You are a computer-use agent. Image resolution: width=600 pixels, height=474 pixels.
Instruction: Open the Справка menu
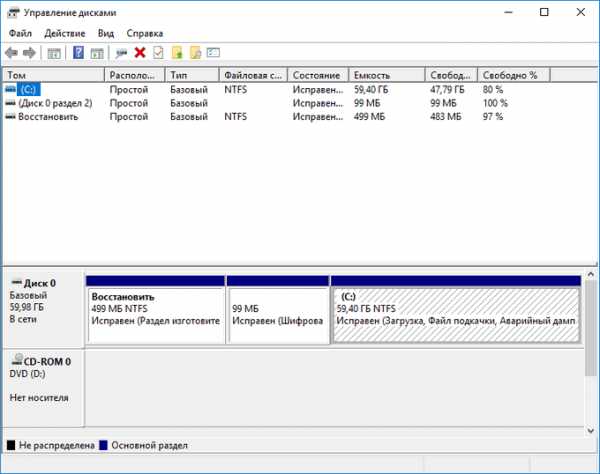145,33
